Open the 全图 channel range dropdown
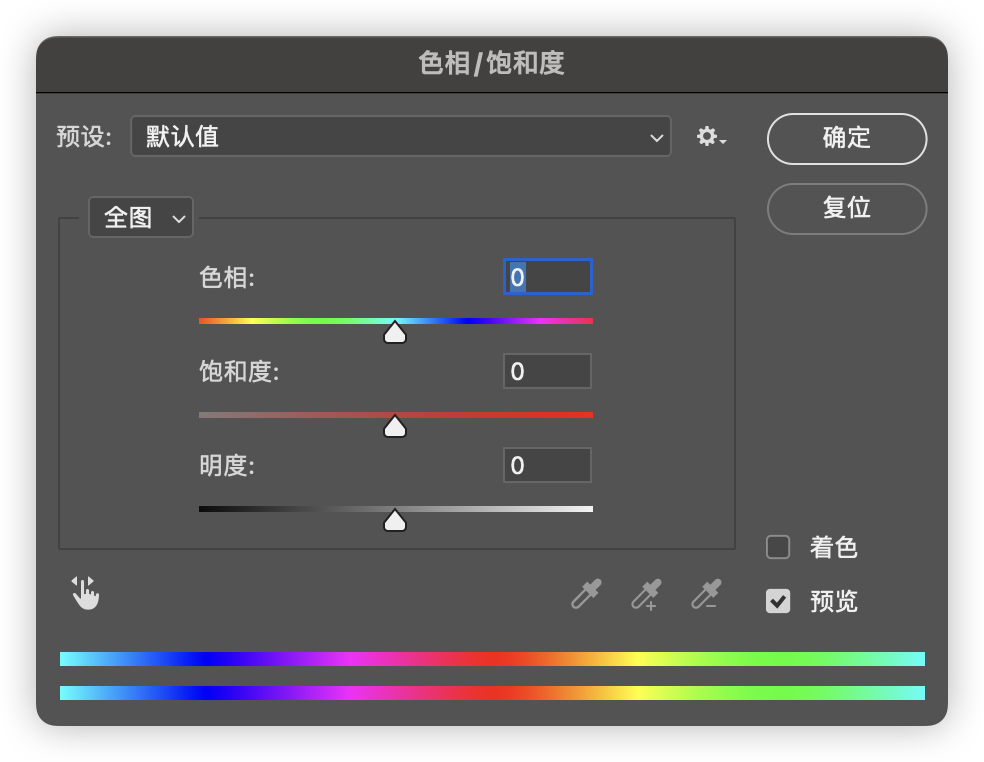The height and width of the screenshot is (762, 984). (141, 217)
